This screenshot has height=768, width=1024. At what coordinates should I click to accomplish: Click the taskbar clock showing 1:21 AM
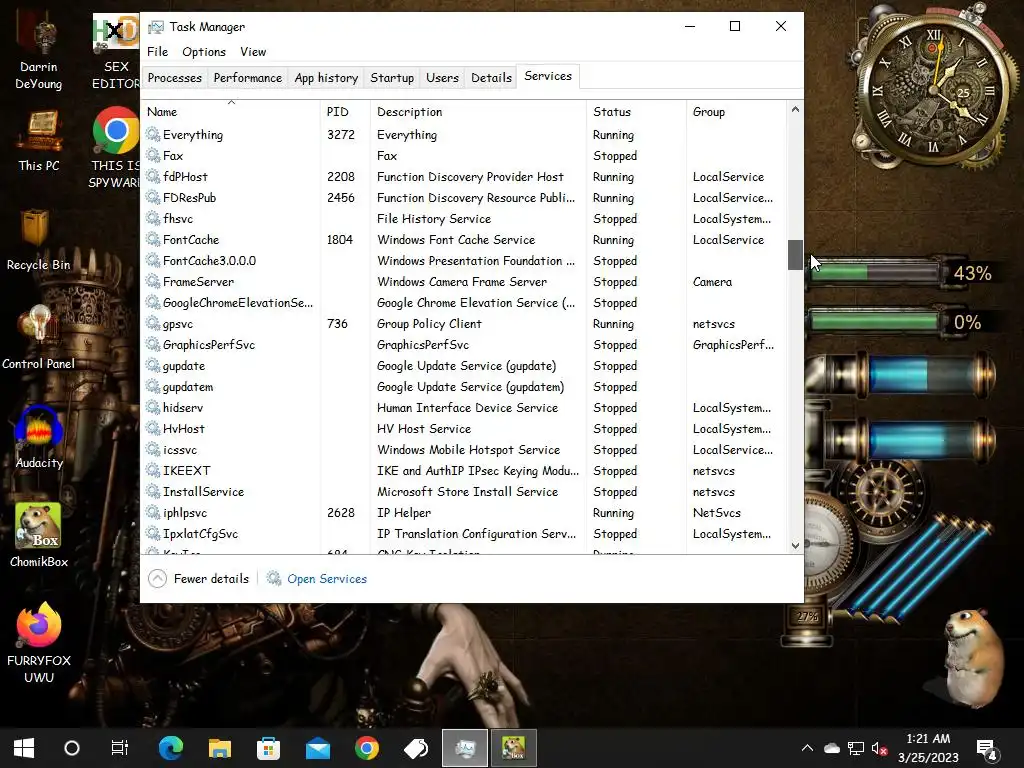pyautogui.click(x=928, y=748)
